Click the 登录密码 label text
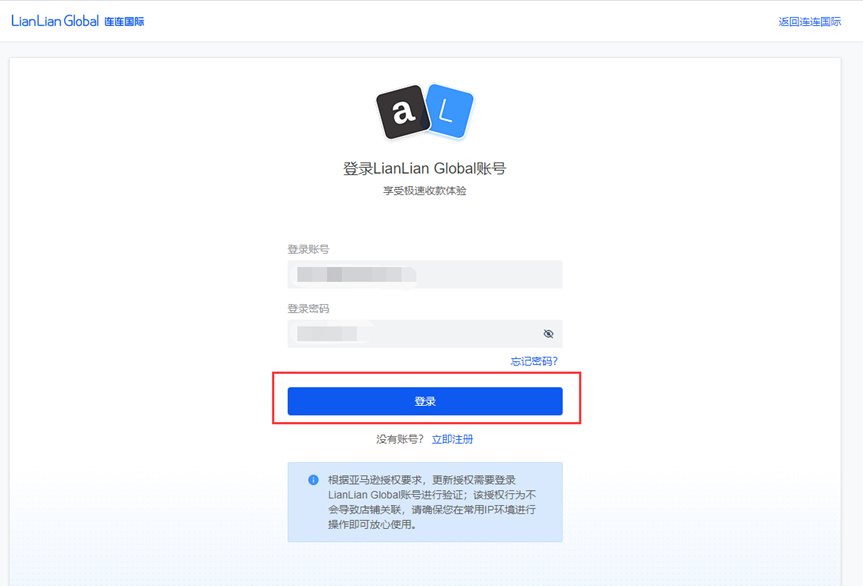This screenshot has height=586, width=863. coord(308,309)
